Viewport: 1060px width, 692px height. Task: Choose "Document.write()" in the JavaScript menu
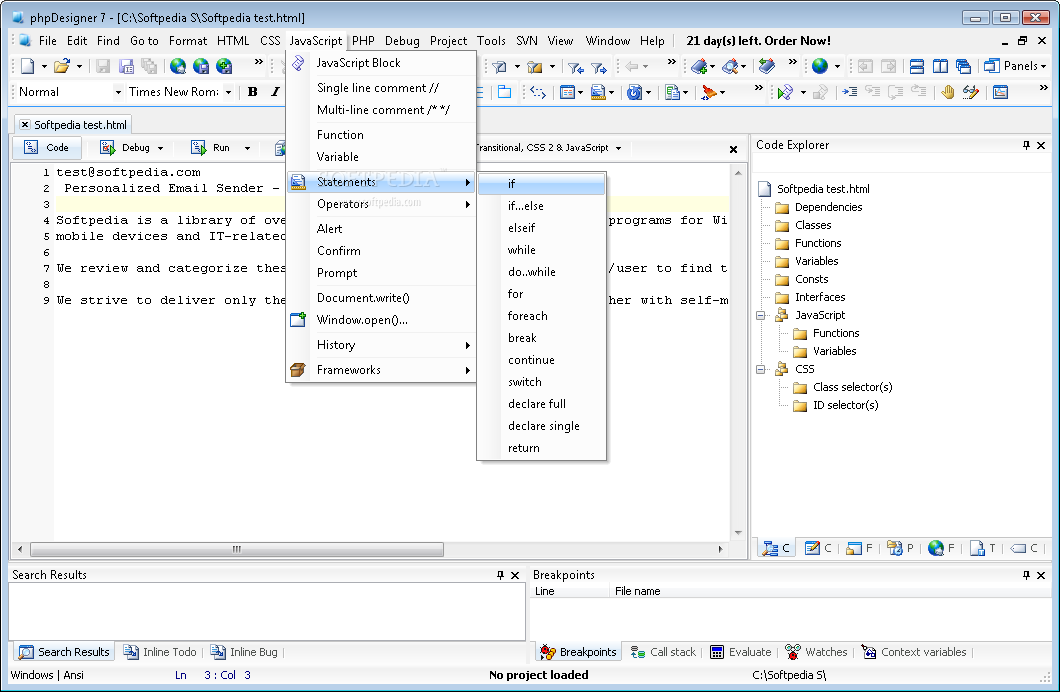(363, 298)
